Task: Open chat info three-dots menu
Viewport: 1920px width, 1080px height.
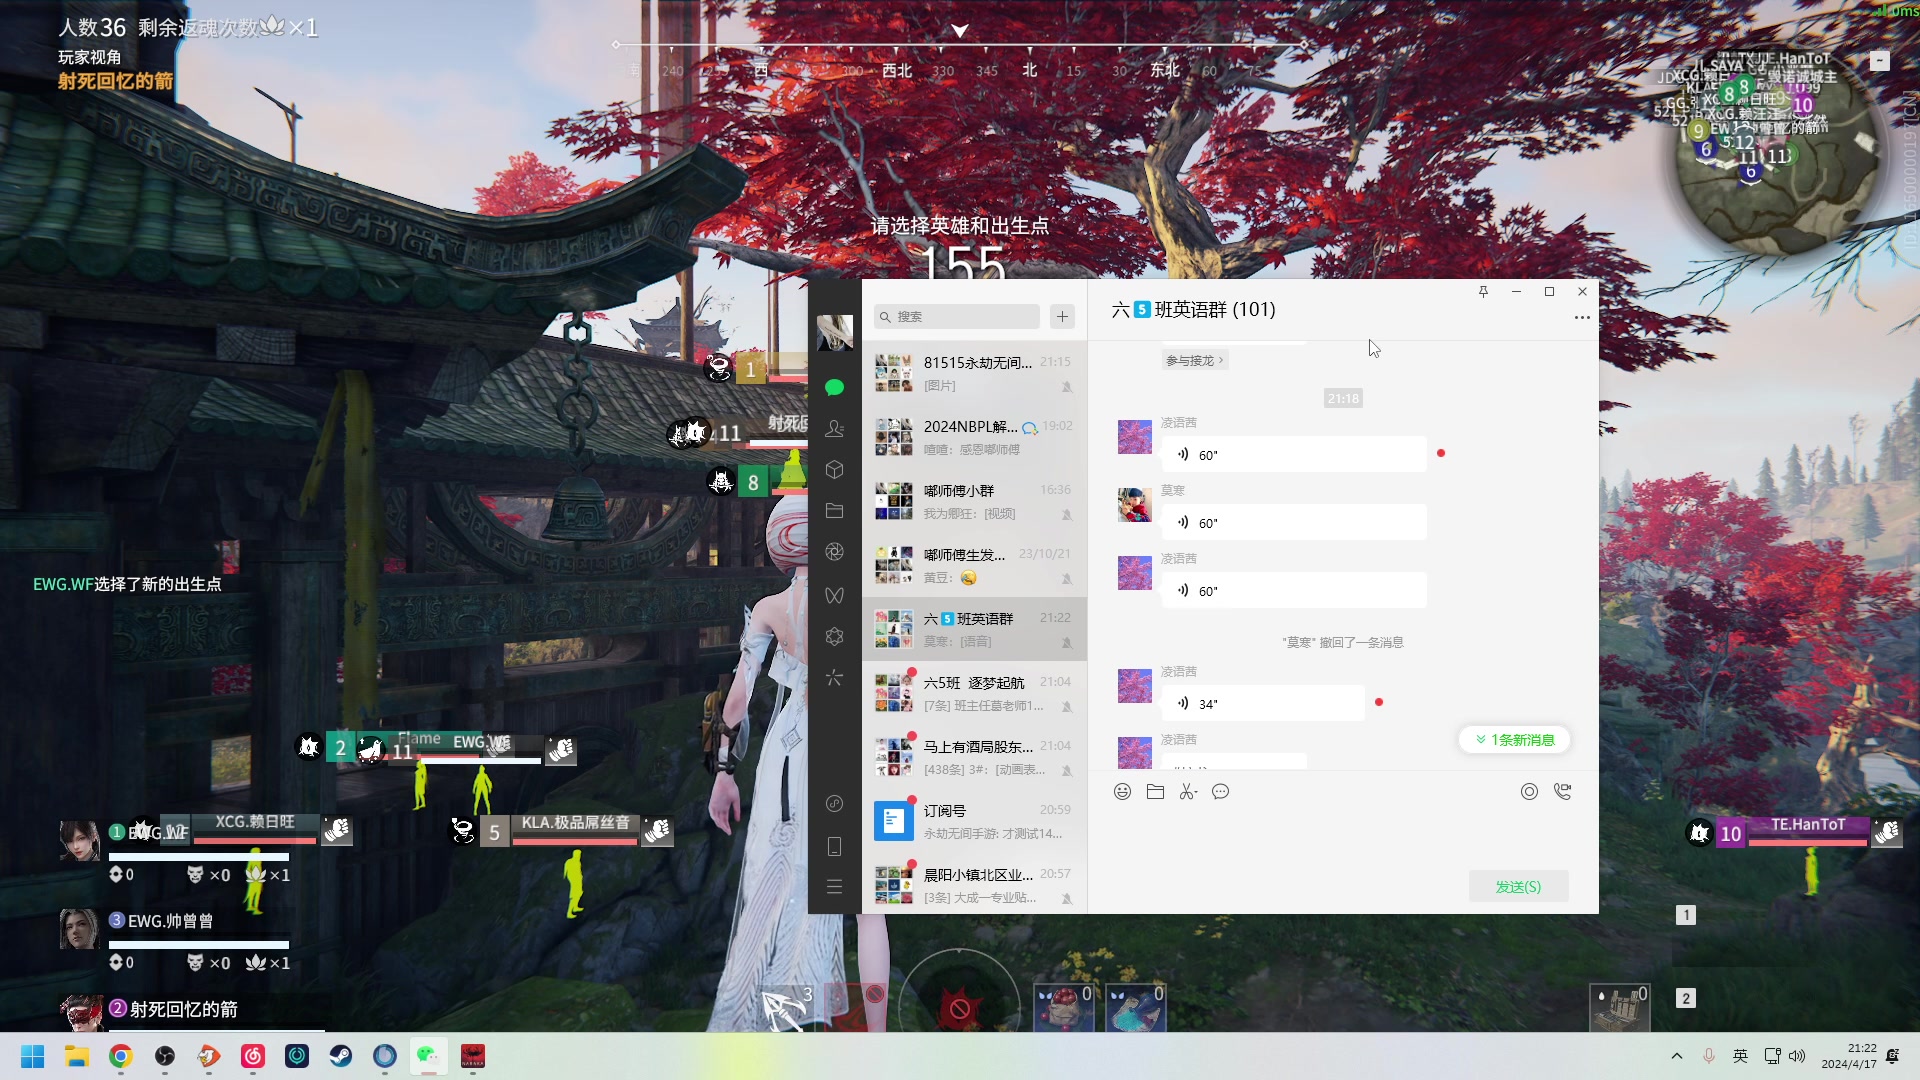Action: click(1581, 317)
